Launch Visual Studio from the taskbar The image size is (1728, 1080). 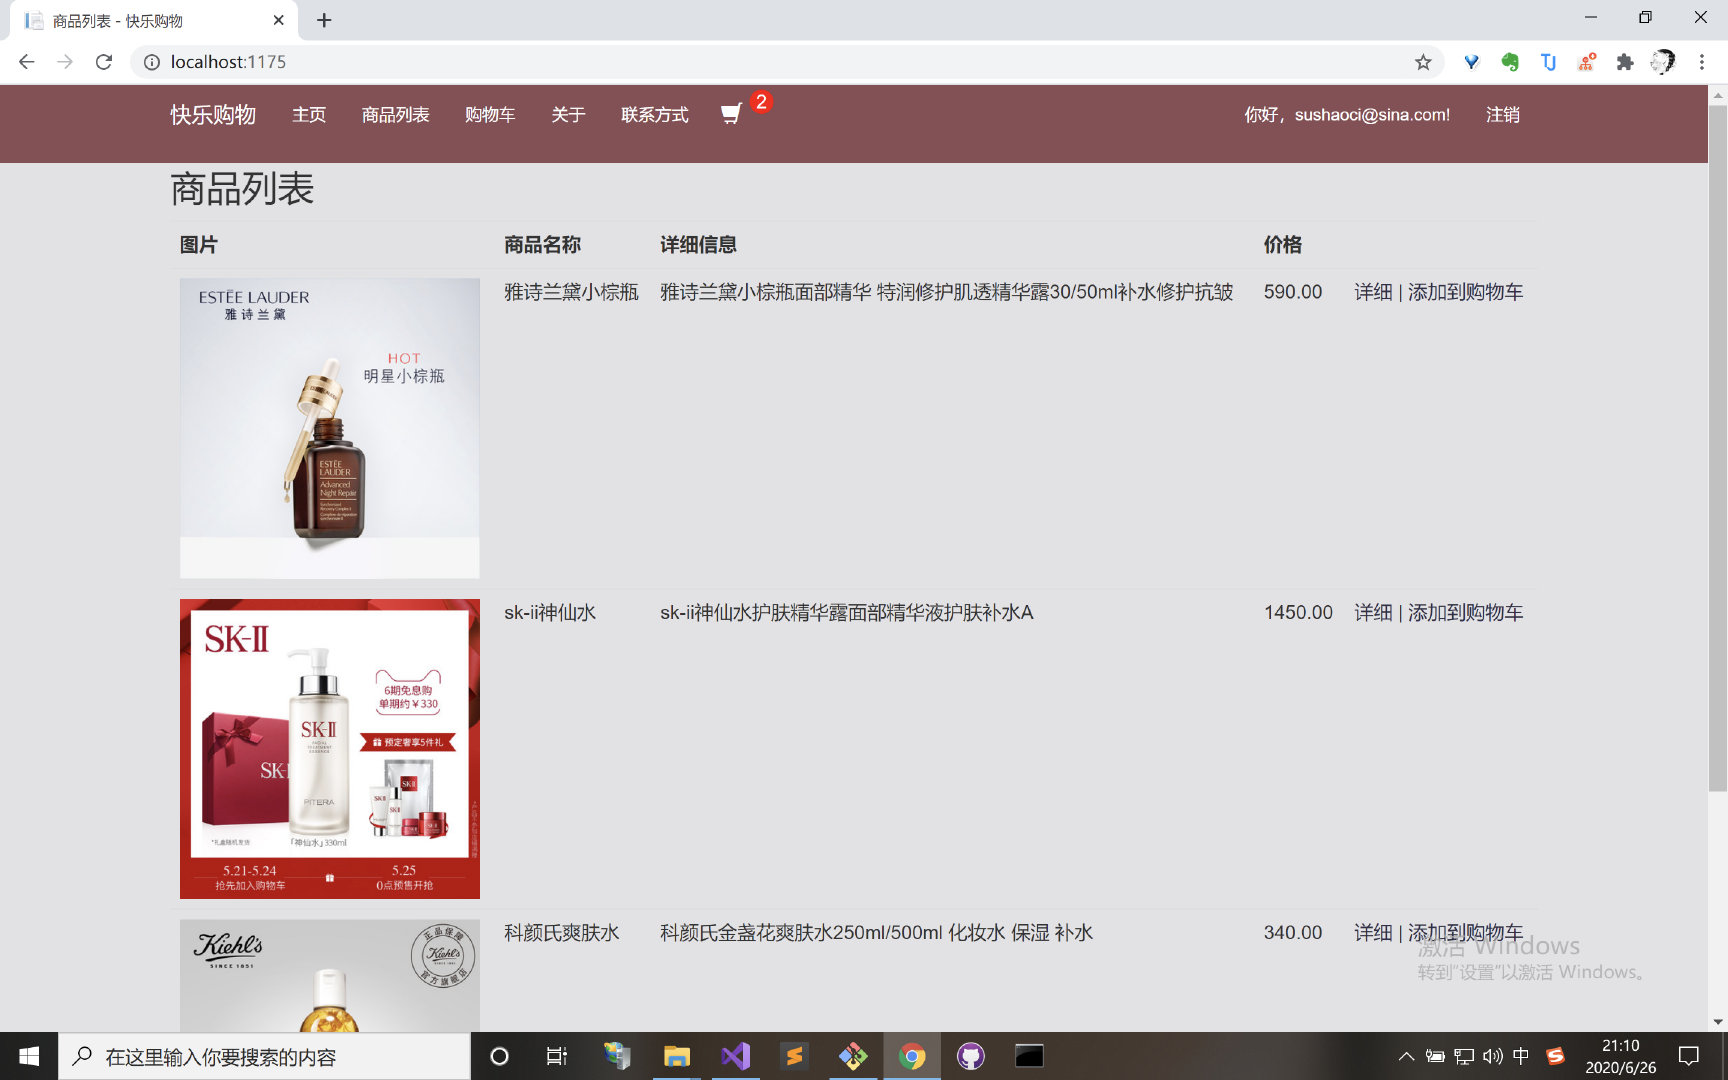[x=736, y=1056]
